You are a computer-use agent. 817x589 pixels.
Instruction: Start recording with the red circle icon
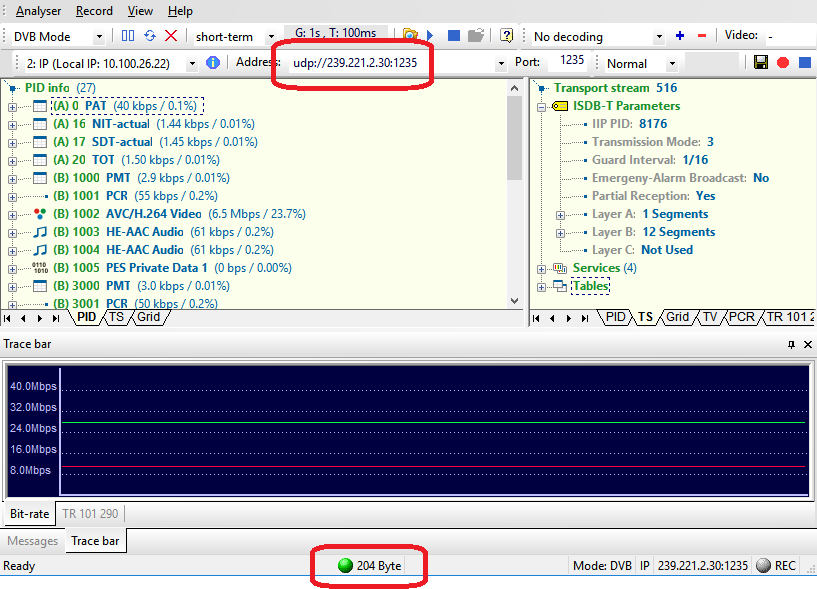coord(783,63)
